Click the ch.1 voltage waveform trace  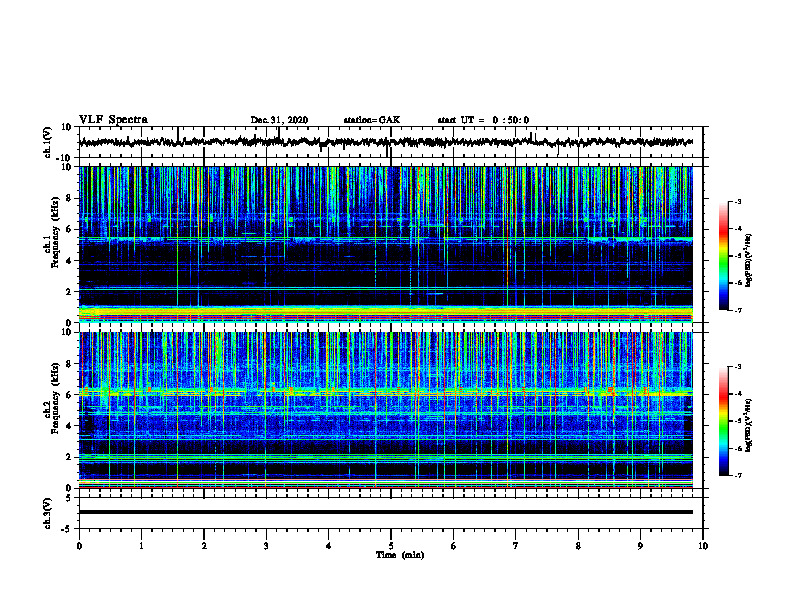point(386,142)
